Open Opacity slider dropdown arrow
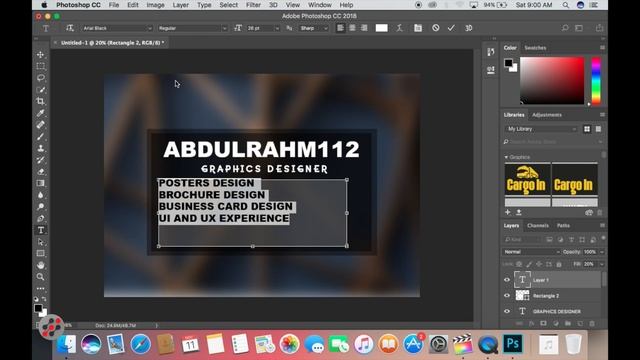Screen dimensions: 640x360 pos(602,252)
